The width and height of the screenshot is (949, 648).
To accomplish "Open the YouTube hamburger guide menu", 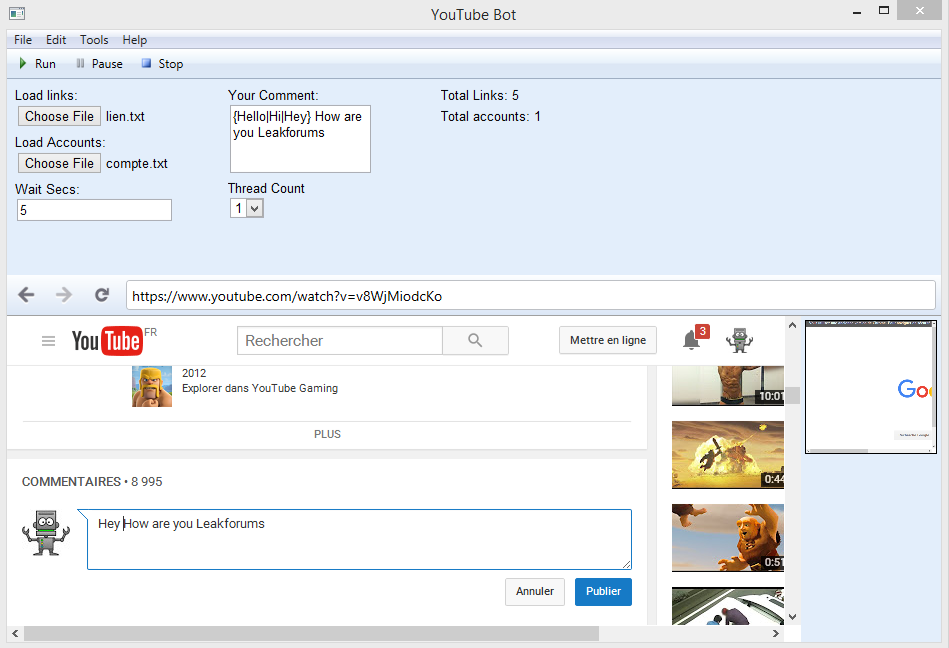I will (x=48, y=341).
